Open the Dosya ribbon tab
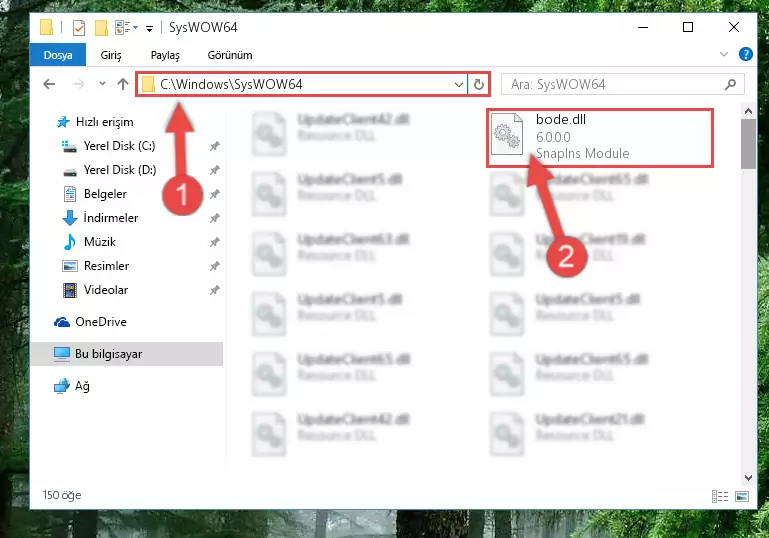The image size is (769, 538). 58,55
